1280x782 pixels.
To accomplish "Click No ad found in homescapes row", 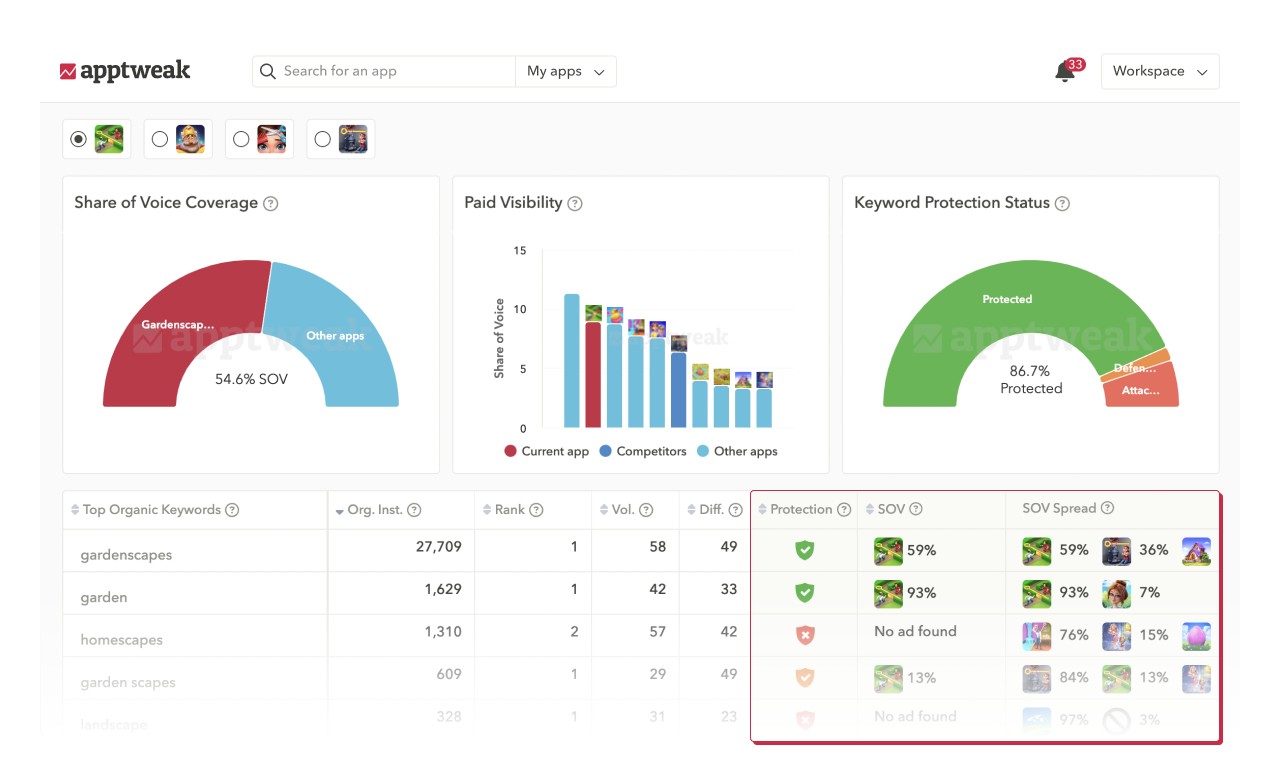I will point(915,632).
